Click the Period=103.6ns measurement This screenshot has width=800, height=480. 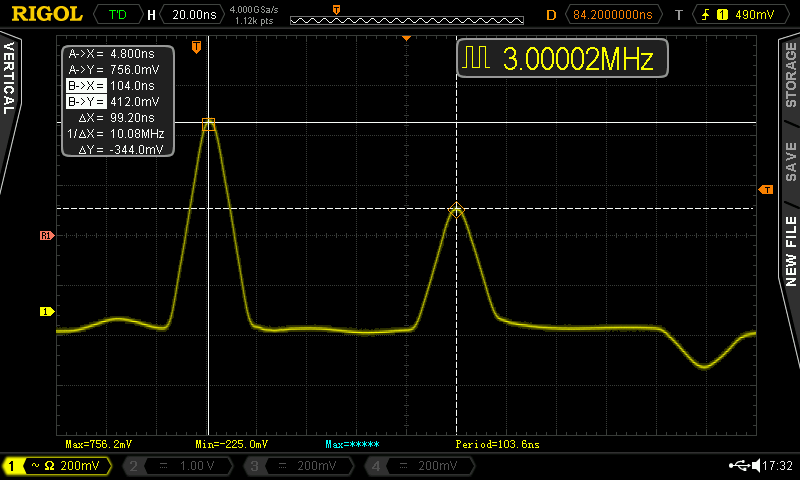click(x=497, y=444)
